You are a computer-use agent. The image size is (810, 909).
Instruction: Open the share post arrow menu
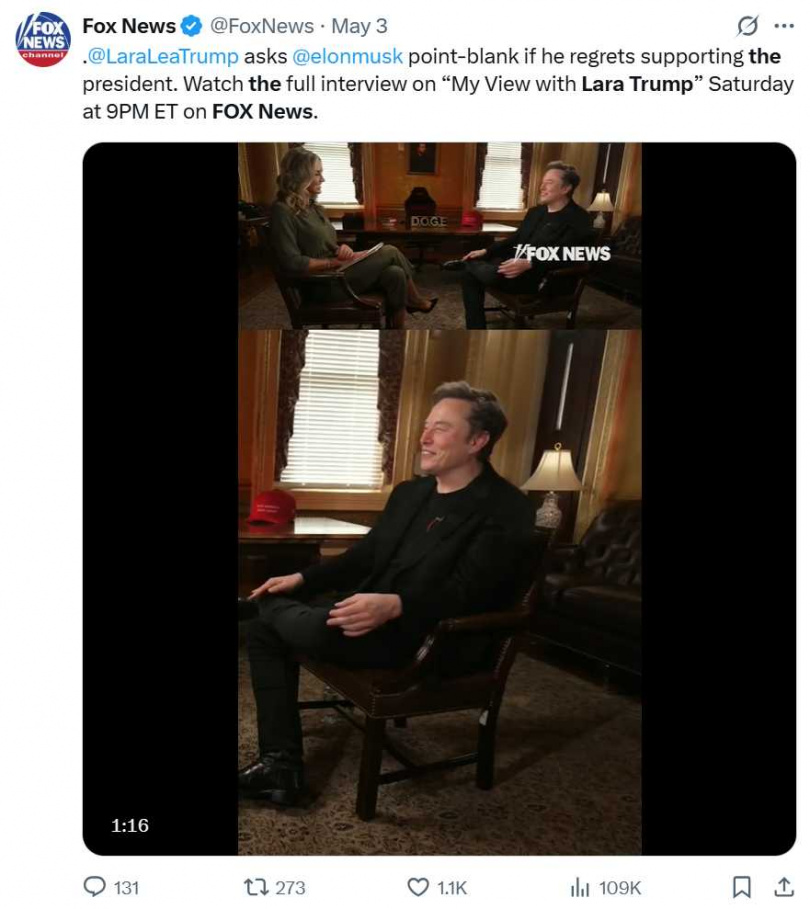[783, 886]
